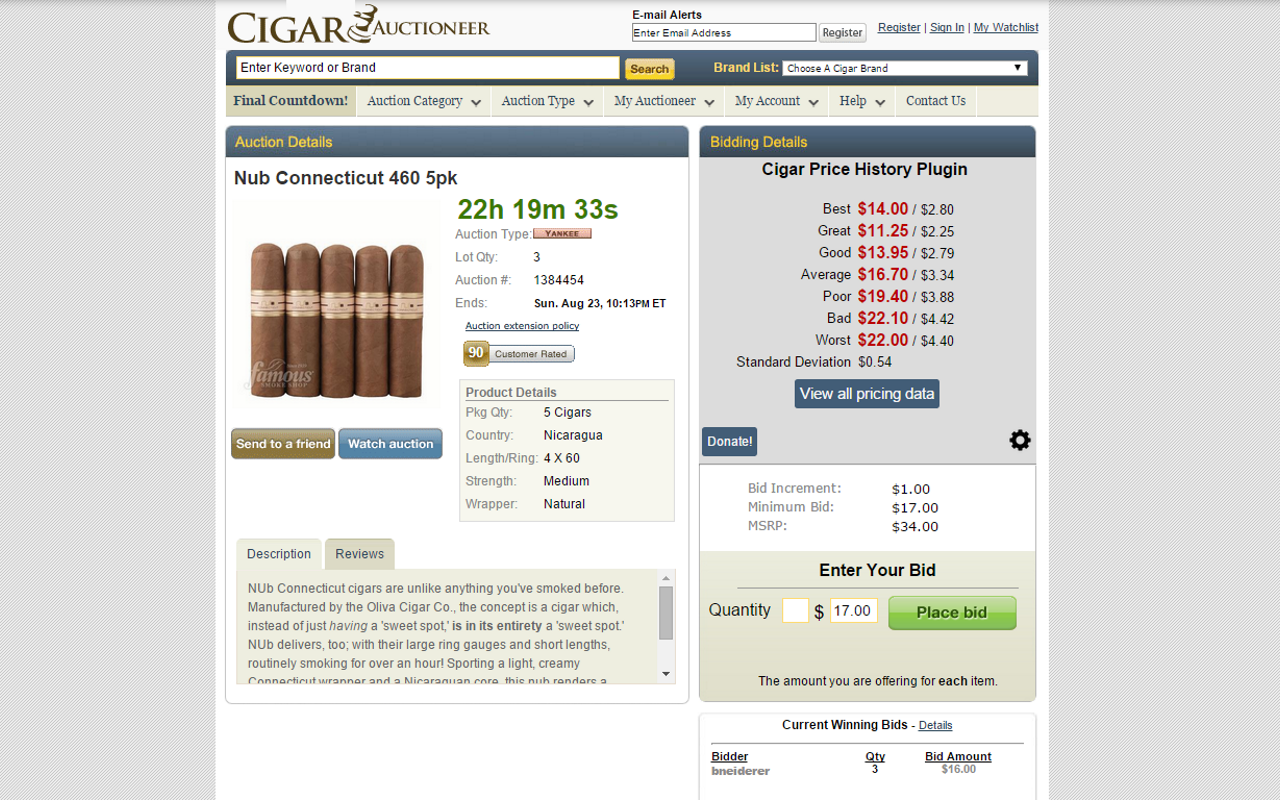1280x800 pixels.
Task: Focus the bid amount field showing 17.00
Action: tap(853, 610)
